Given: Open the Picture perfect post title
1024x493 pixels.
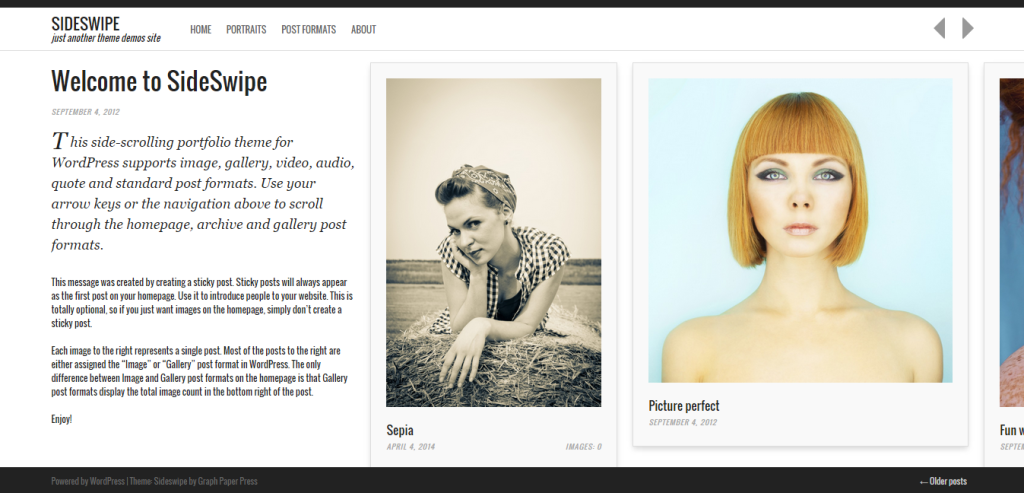Looking at the screenshot, I should (684, 406).
